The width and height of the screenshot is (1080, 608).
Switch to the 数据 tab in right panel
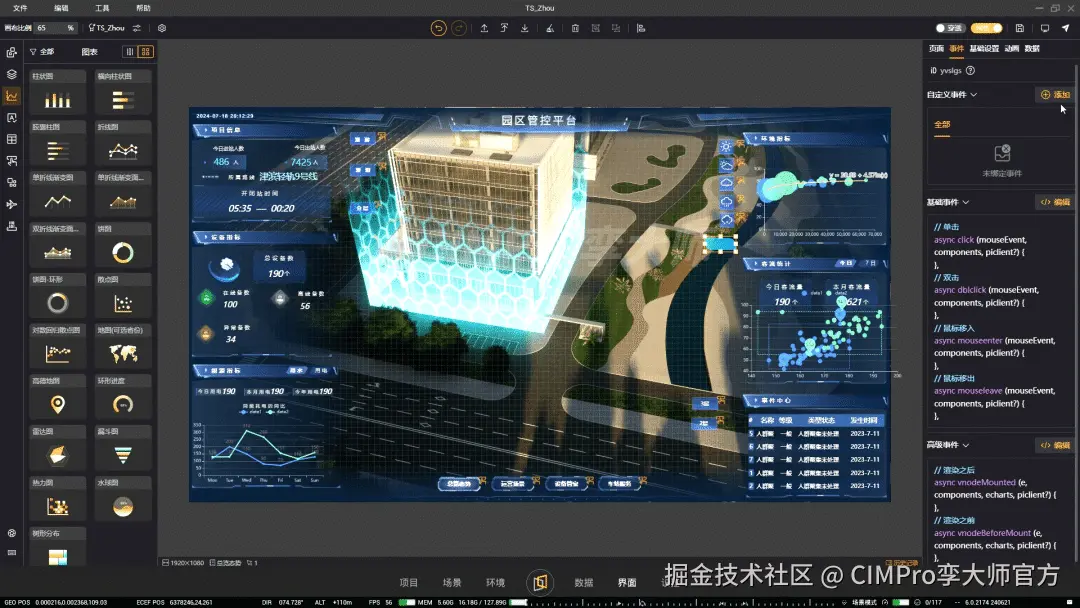pos(1032,48)
